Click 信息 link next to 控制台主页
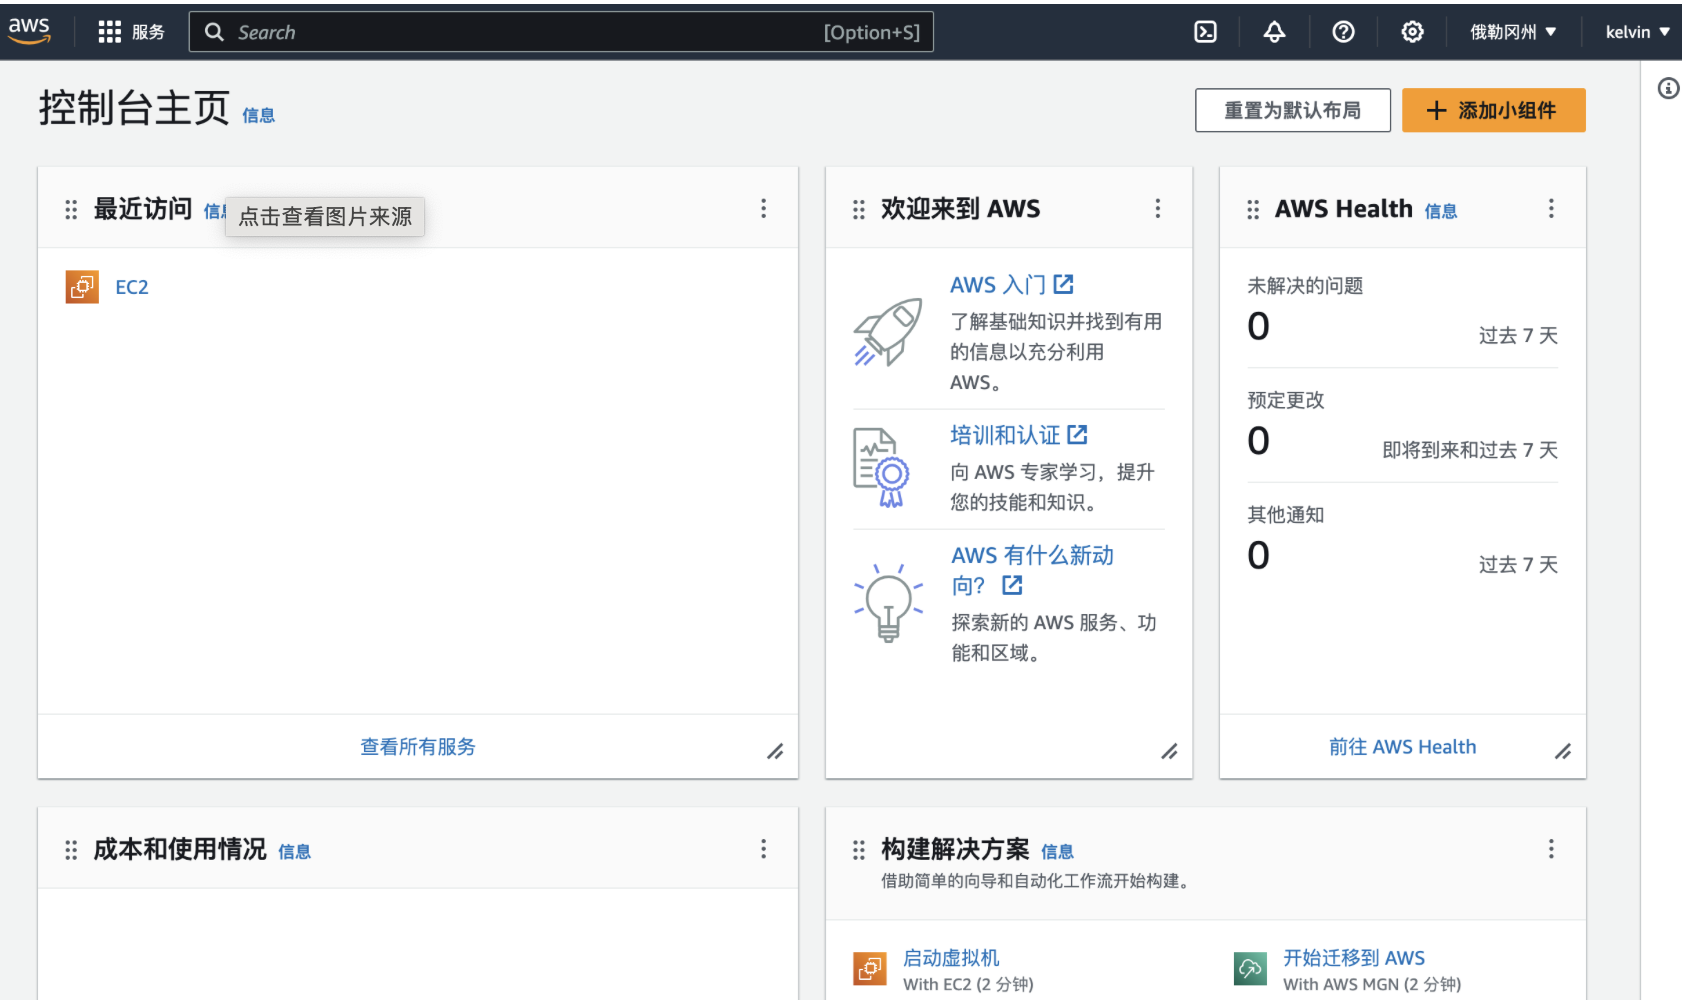This screenshot has height=1000, width=1682. tap(258, 115)
